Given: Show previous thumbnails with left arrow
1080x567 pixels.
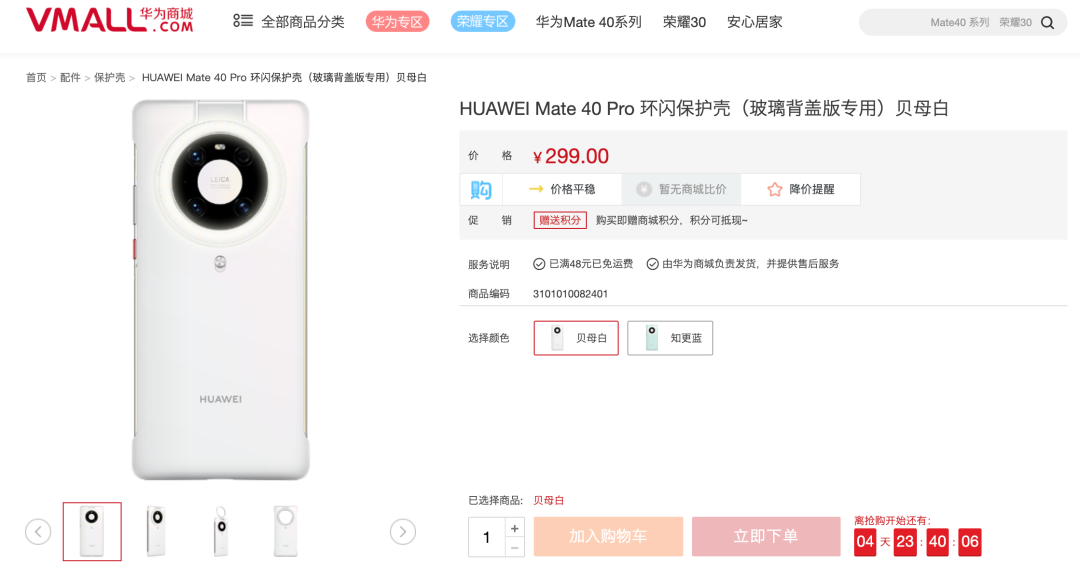Looking at the screenshot, I should click(38, 532).
